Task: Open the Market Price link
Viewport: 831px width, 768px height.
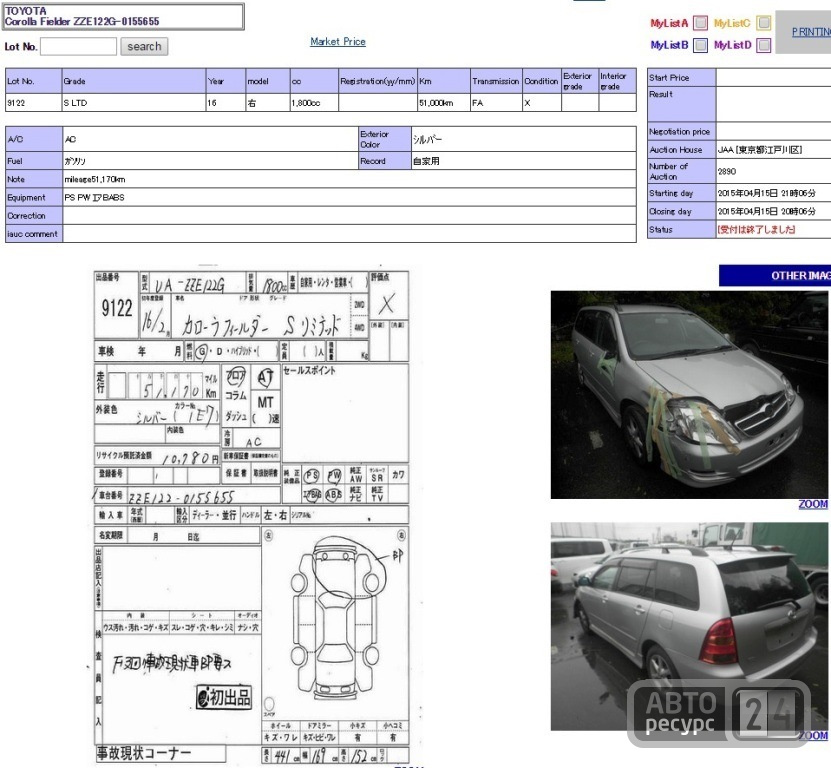Action: pyautogui.click(x=338, y=41)
